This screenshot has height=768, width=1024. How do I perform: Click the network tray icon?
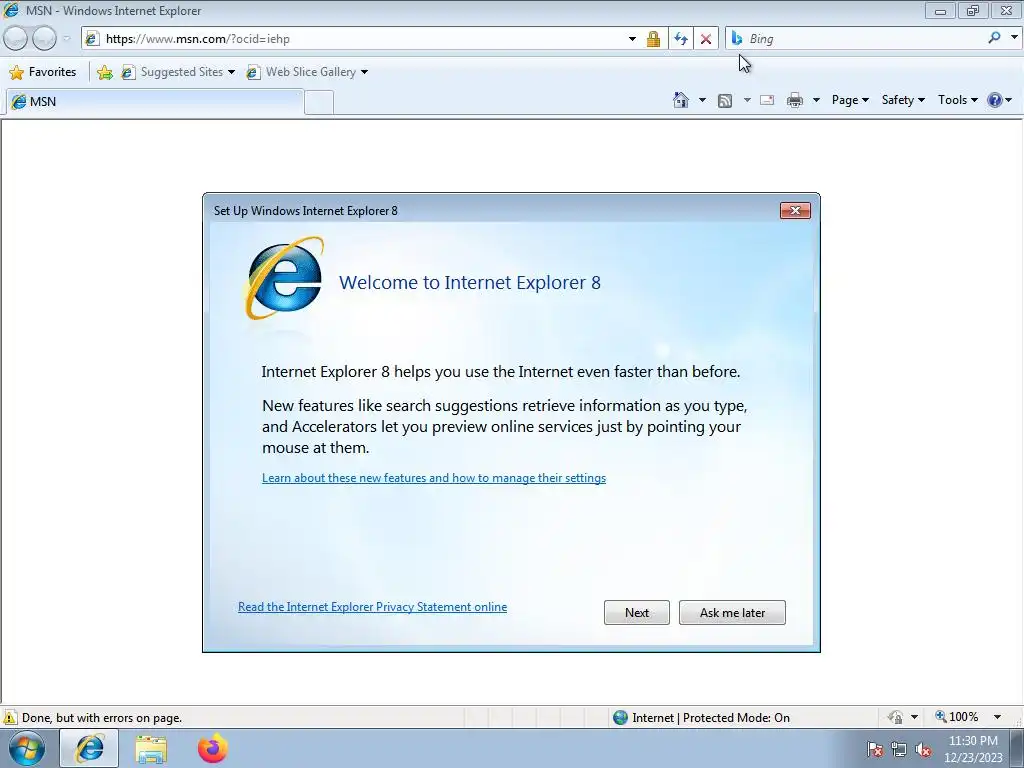899,750
